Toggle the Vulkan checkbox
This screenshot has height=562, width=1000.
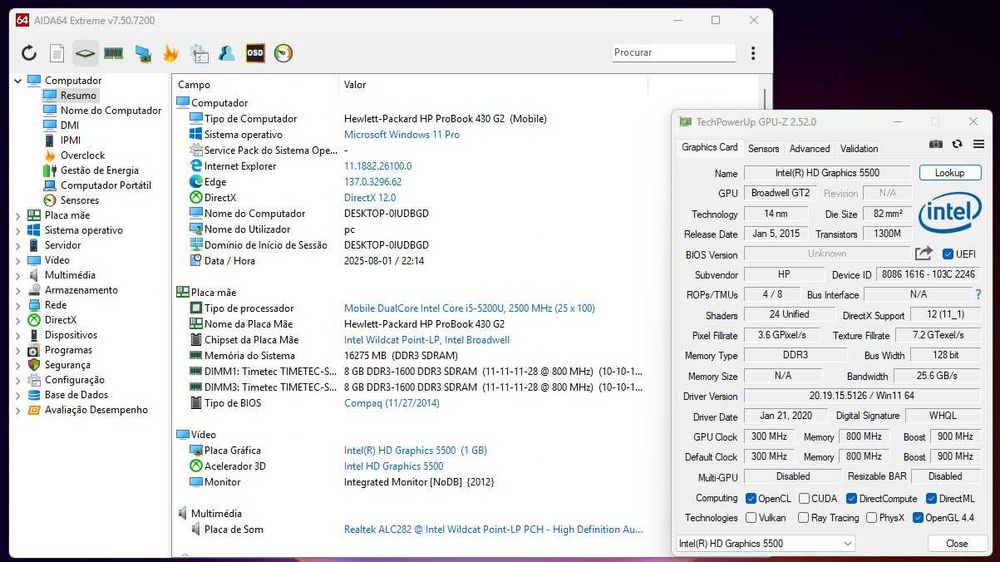click(751, 517)
